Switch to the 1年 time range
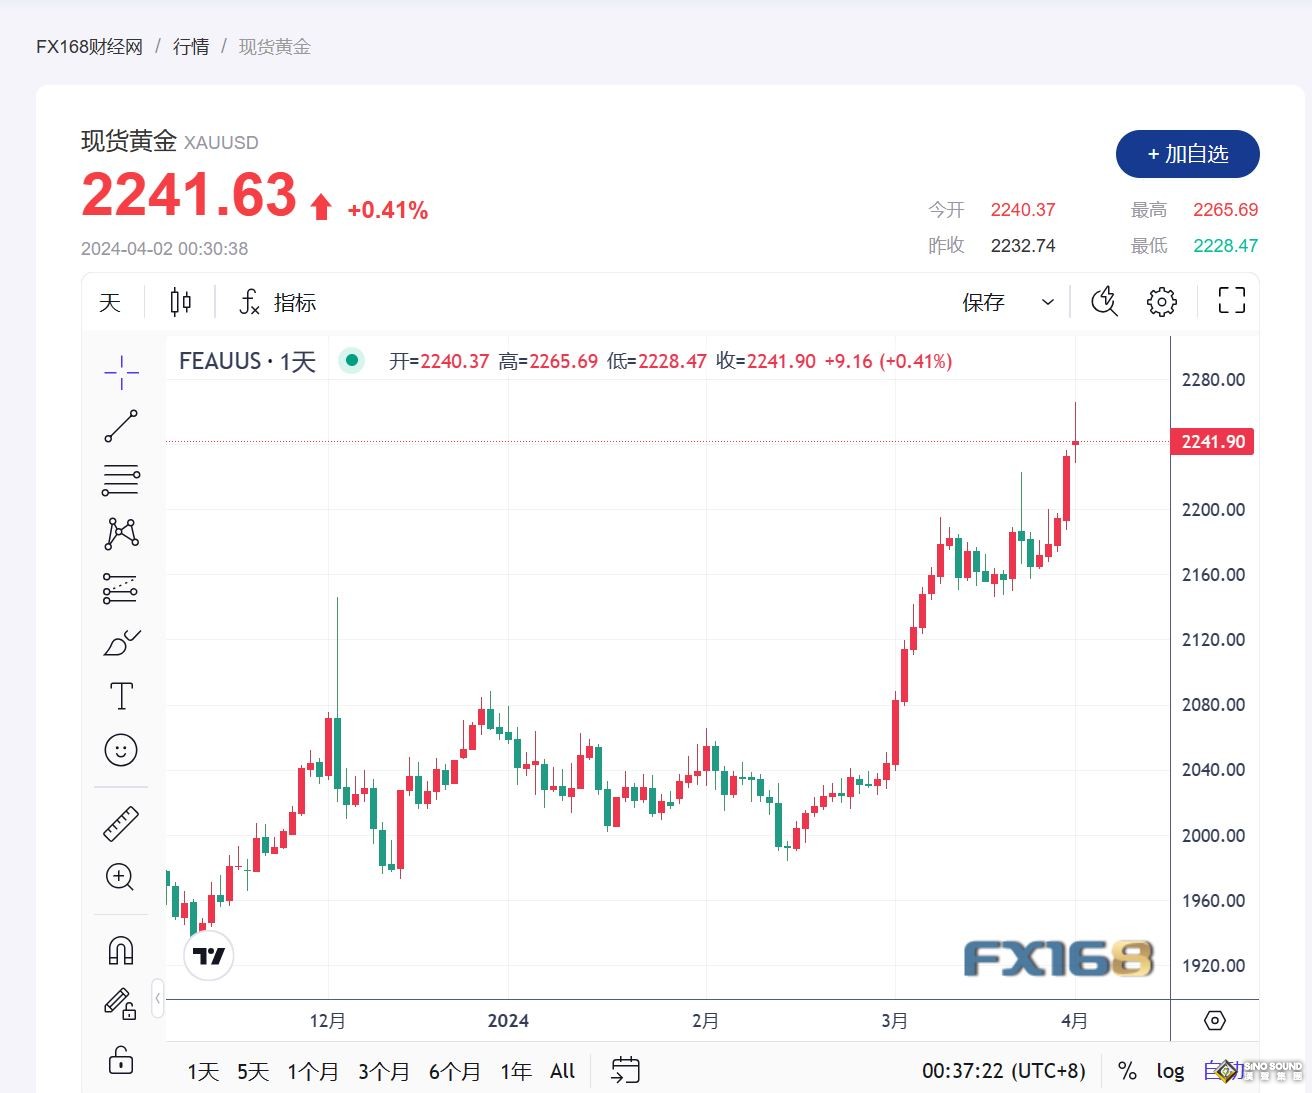Viewport: 1312px width, 1093px height. click(x=514, y=1070)
